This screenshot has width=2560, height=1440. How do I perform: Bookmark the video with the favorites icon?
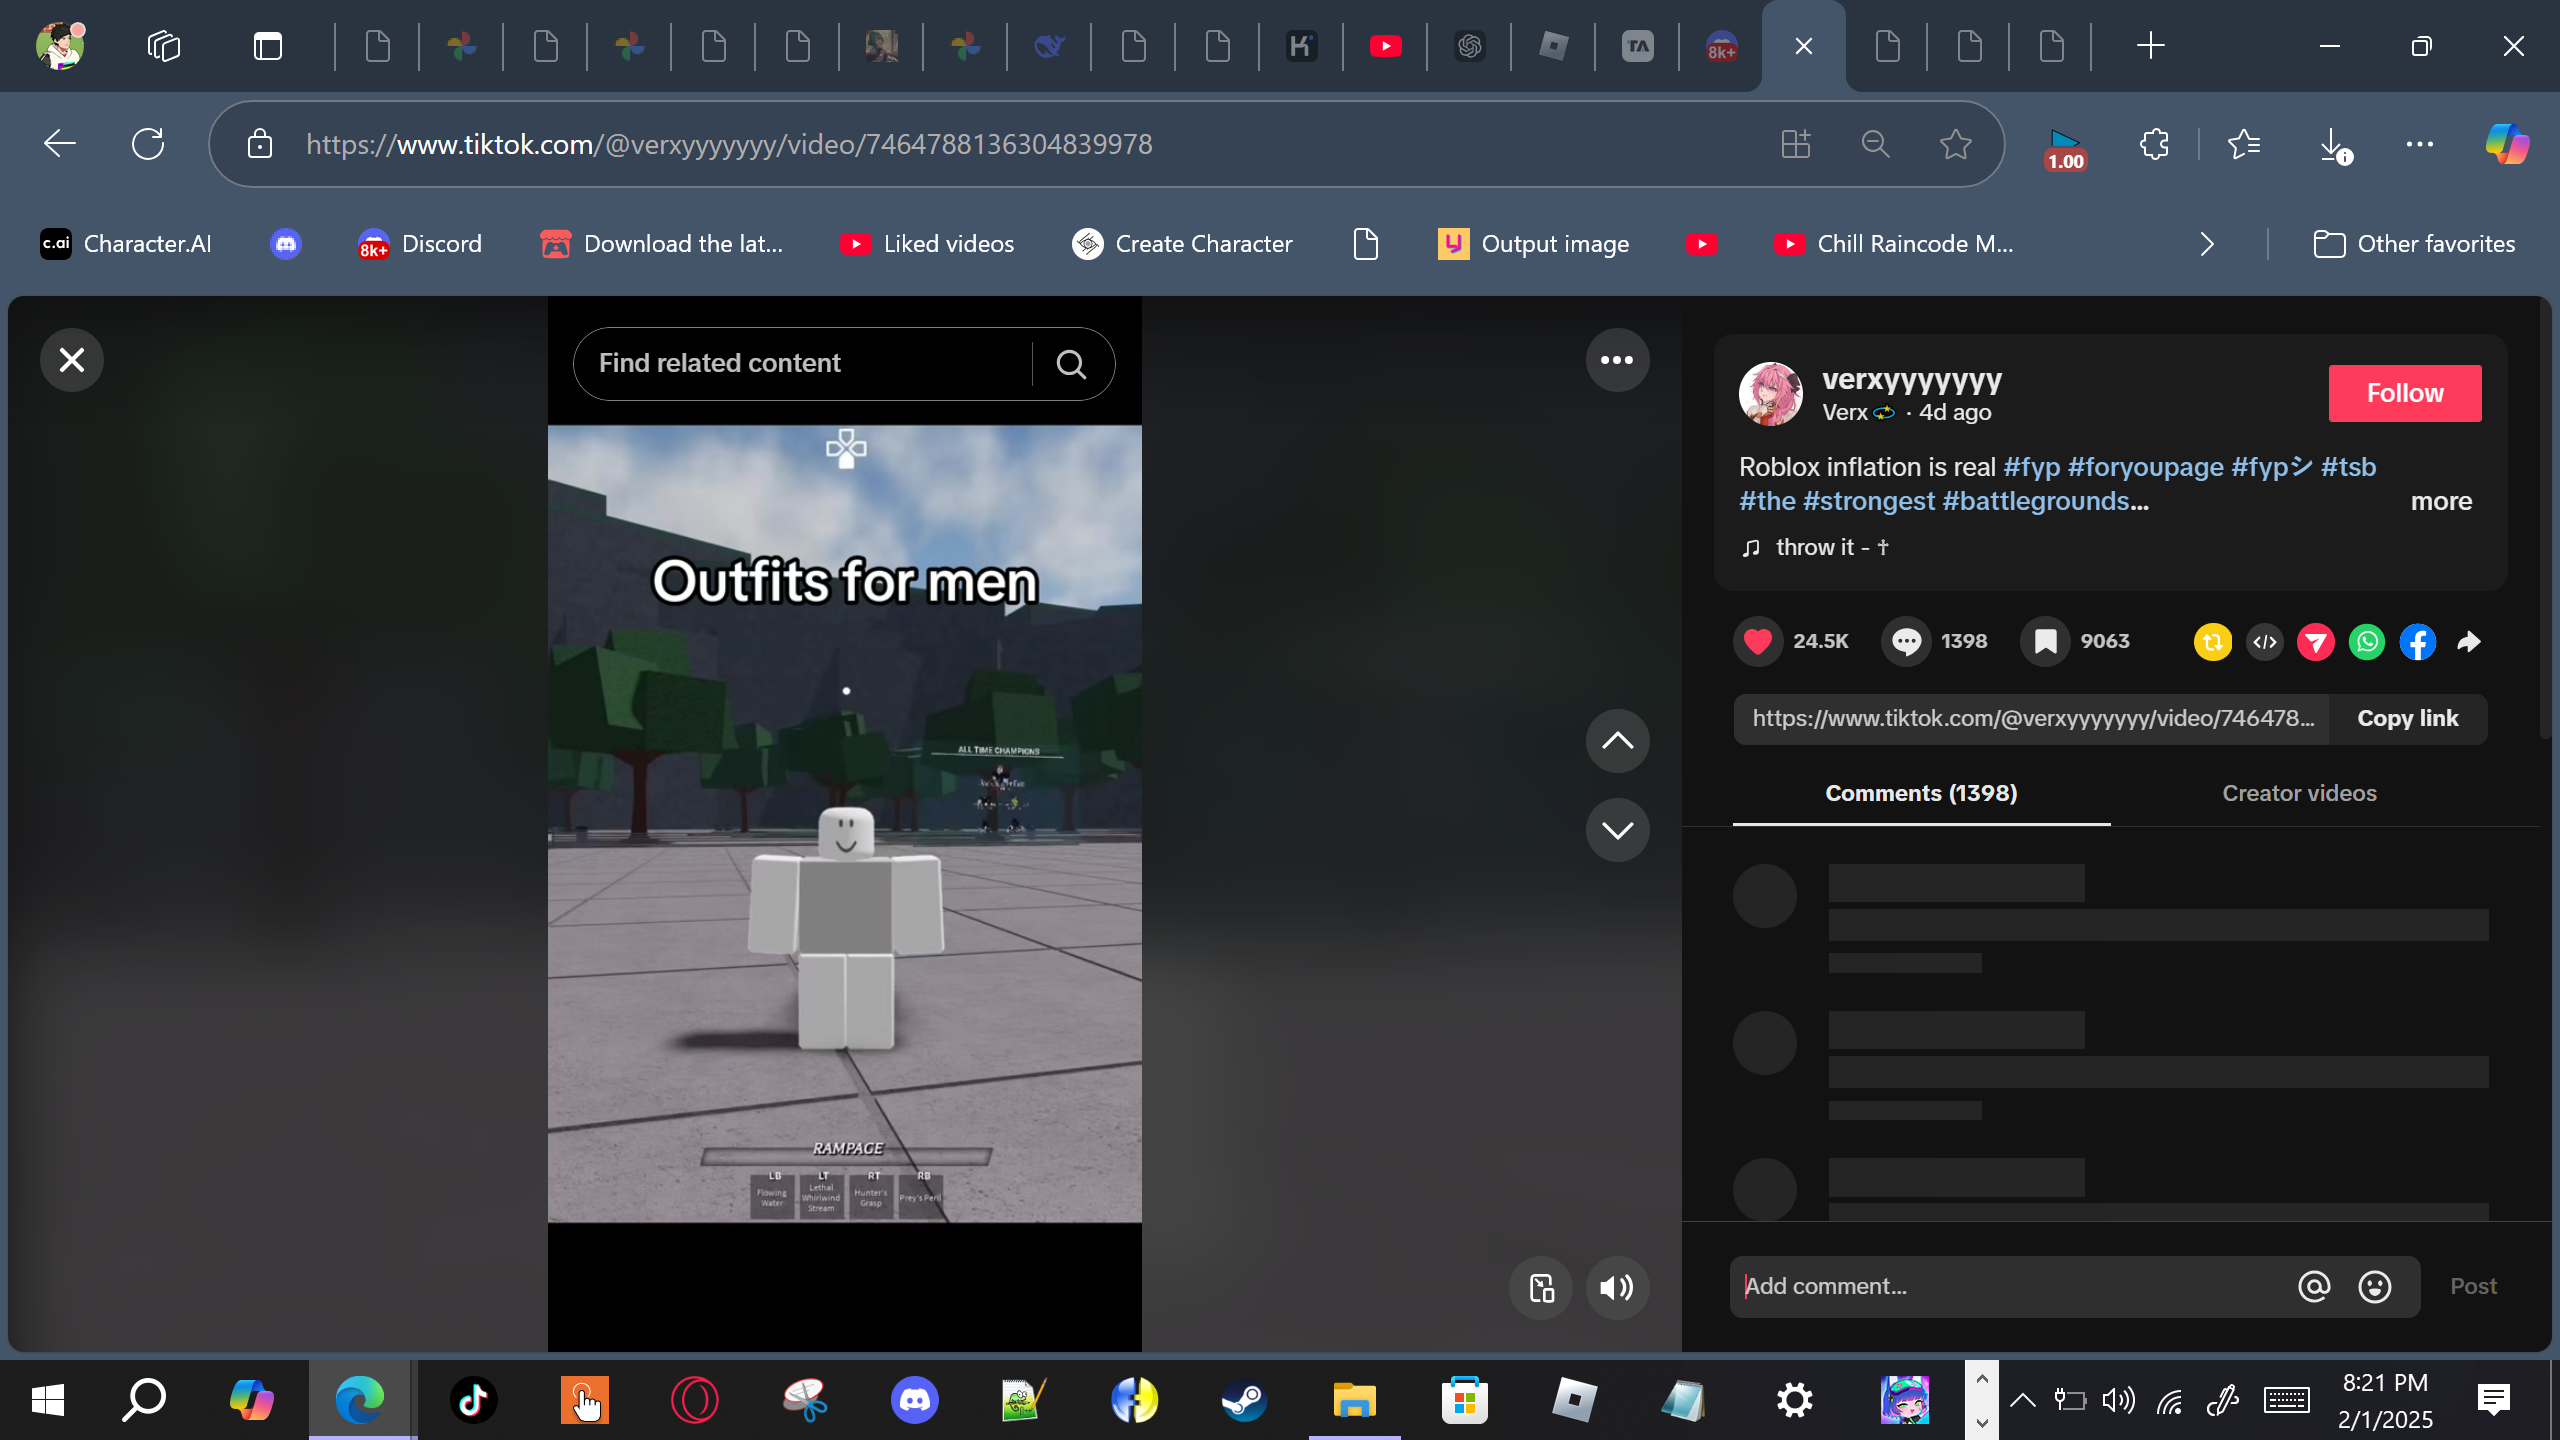click(2045, 641)
